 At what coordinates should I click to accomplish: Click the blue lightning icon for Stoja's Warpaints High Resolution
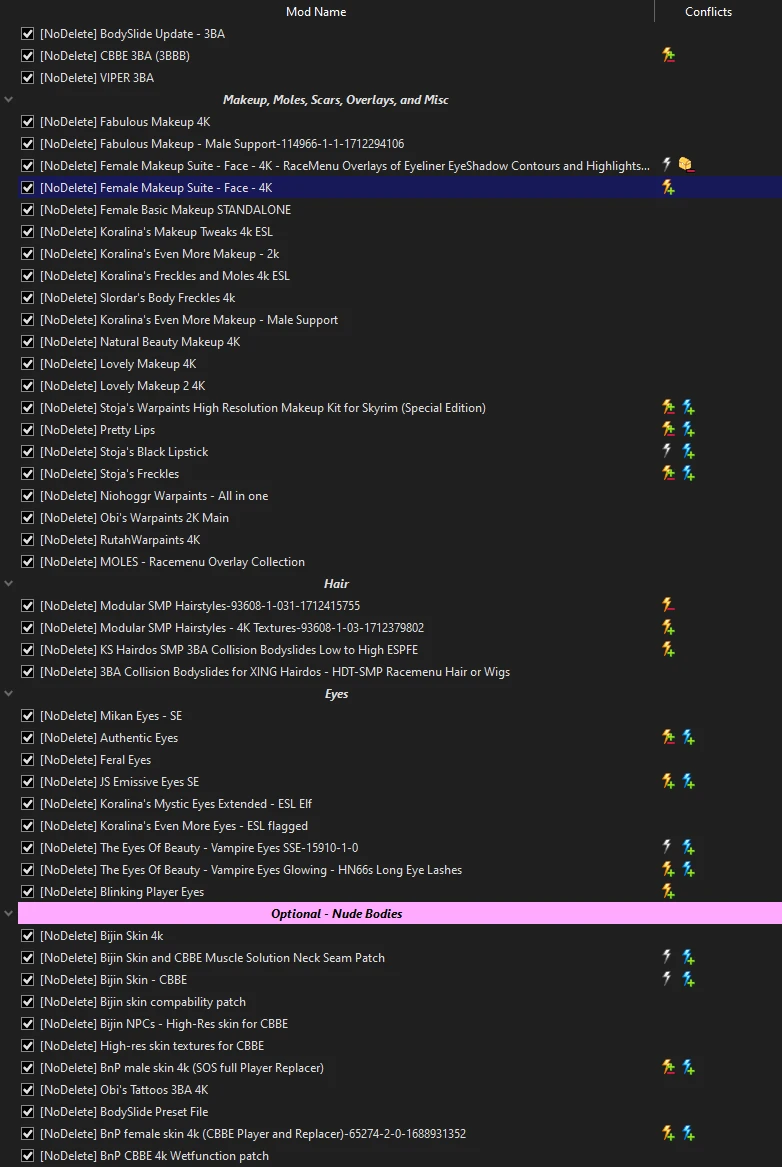(688, 407)
